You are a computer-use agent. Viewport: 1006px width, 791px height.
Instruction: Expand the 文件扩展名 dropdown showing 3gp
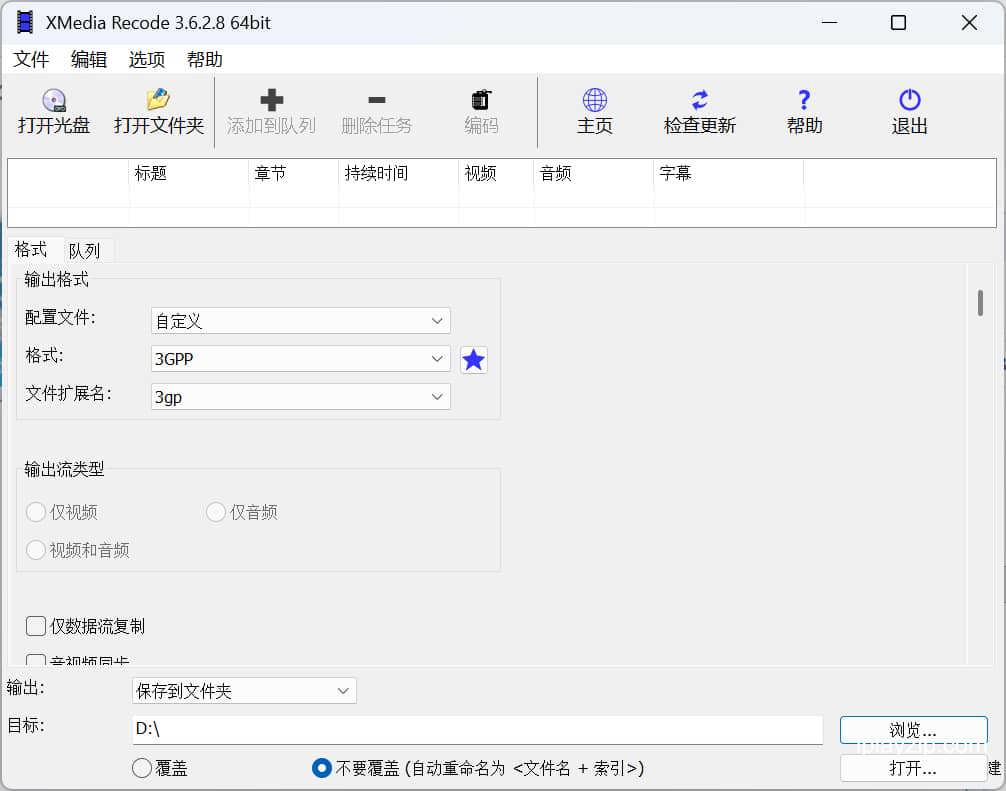(301, 396)
